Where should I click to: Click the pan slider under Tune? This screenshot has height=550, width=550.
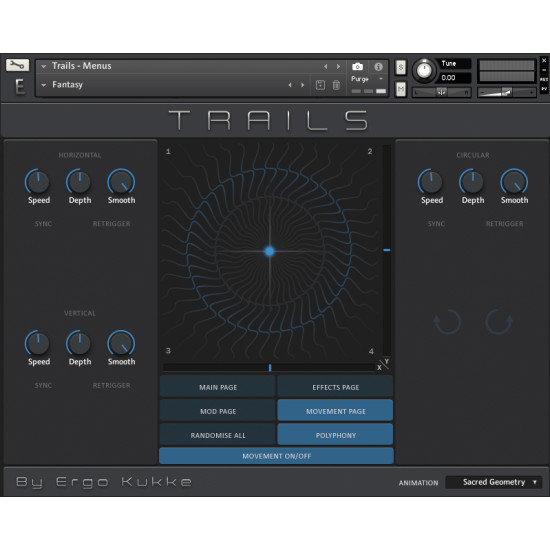pyautogui.click(x=441, y=92)
